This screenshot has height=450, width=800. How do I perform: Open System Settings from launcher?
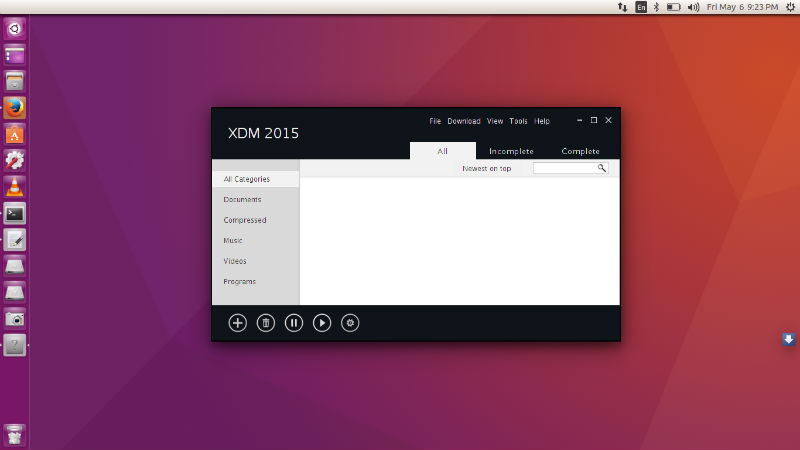tap(14, 161)
